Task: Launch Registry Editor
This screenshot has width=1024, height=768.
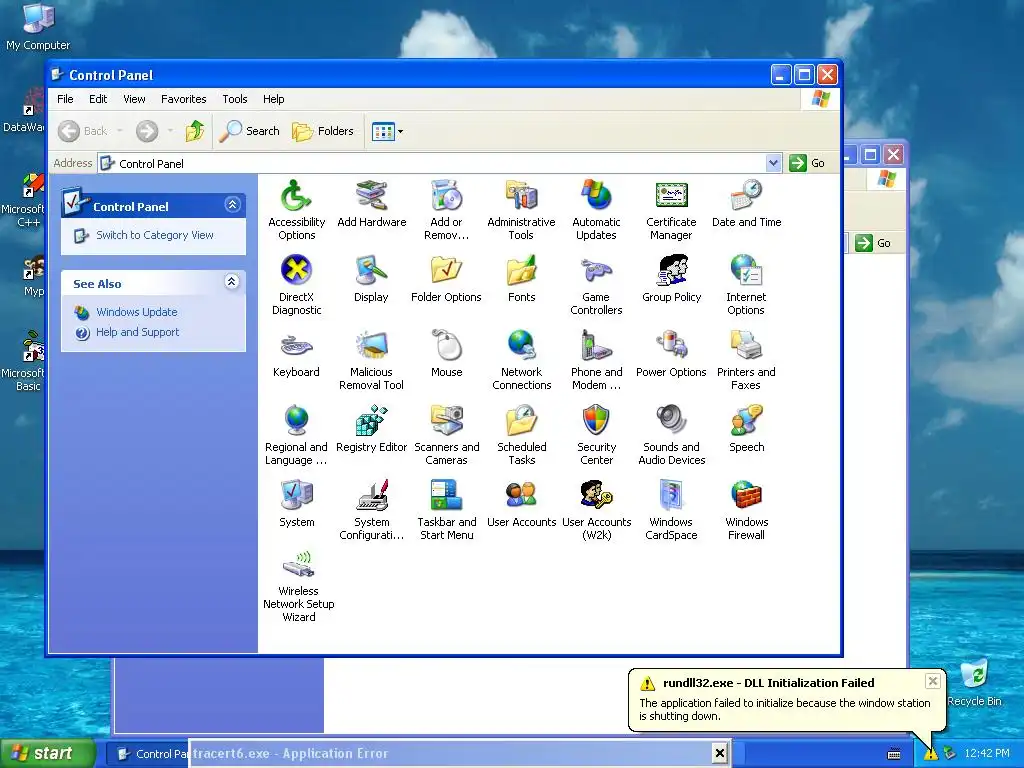Action: [x=372, y=429]
